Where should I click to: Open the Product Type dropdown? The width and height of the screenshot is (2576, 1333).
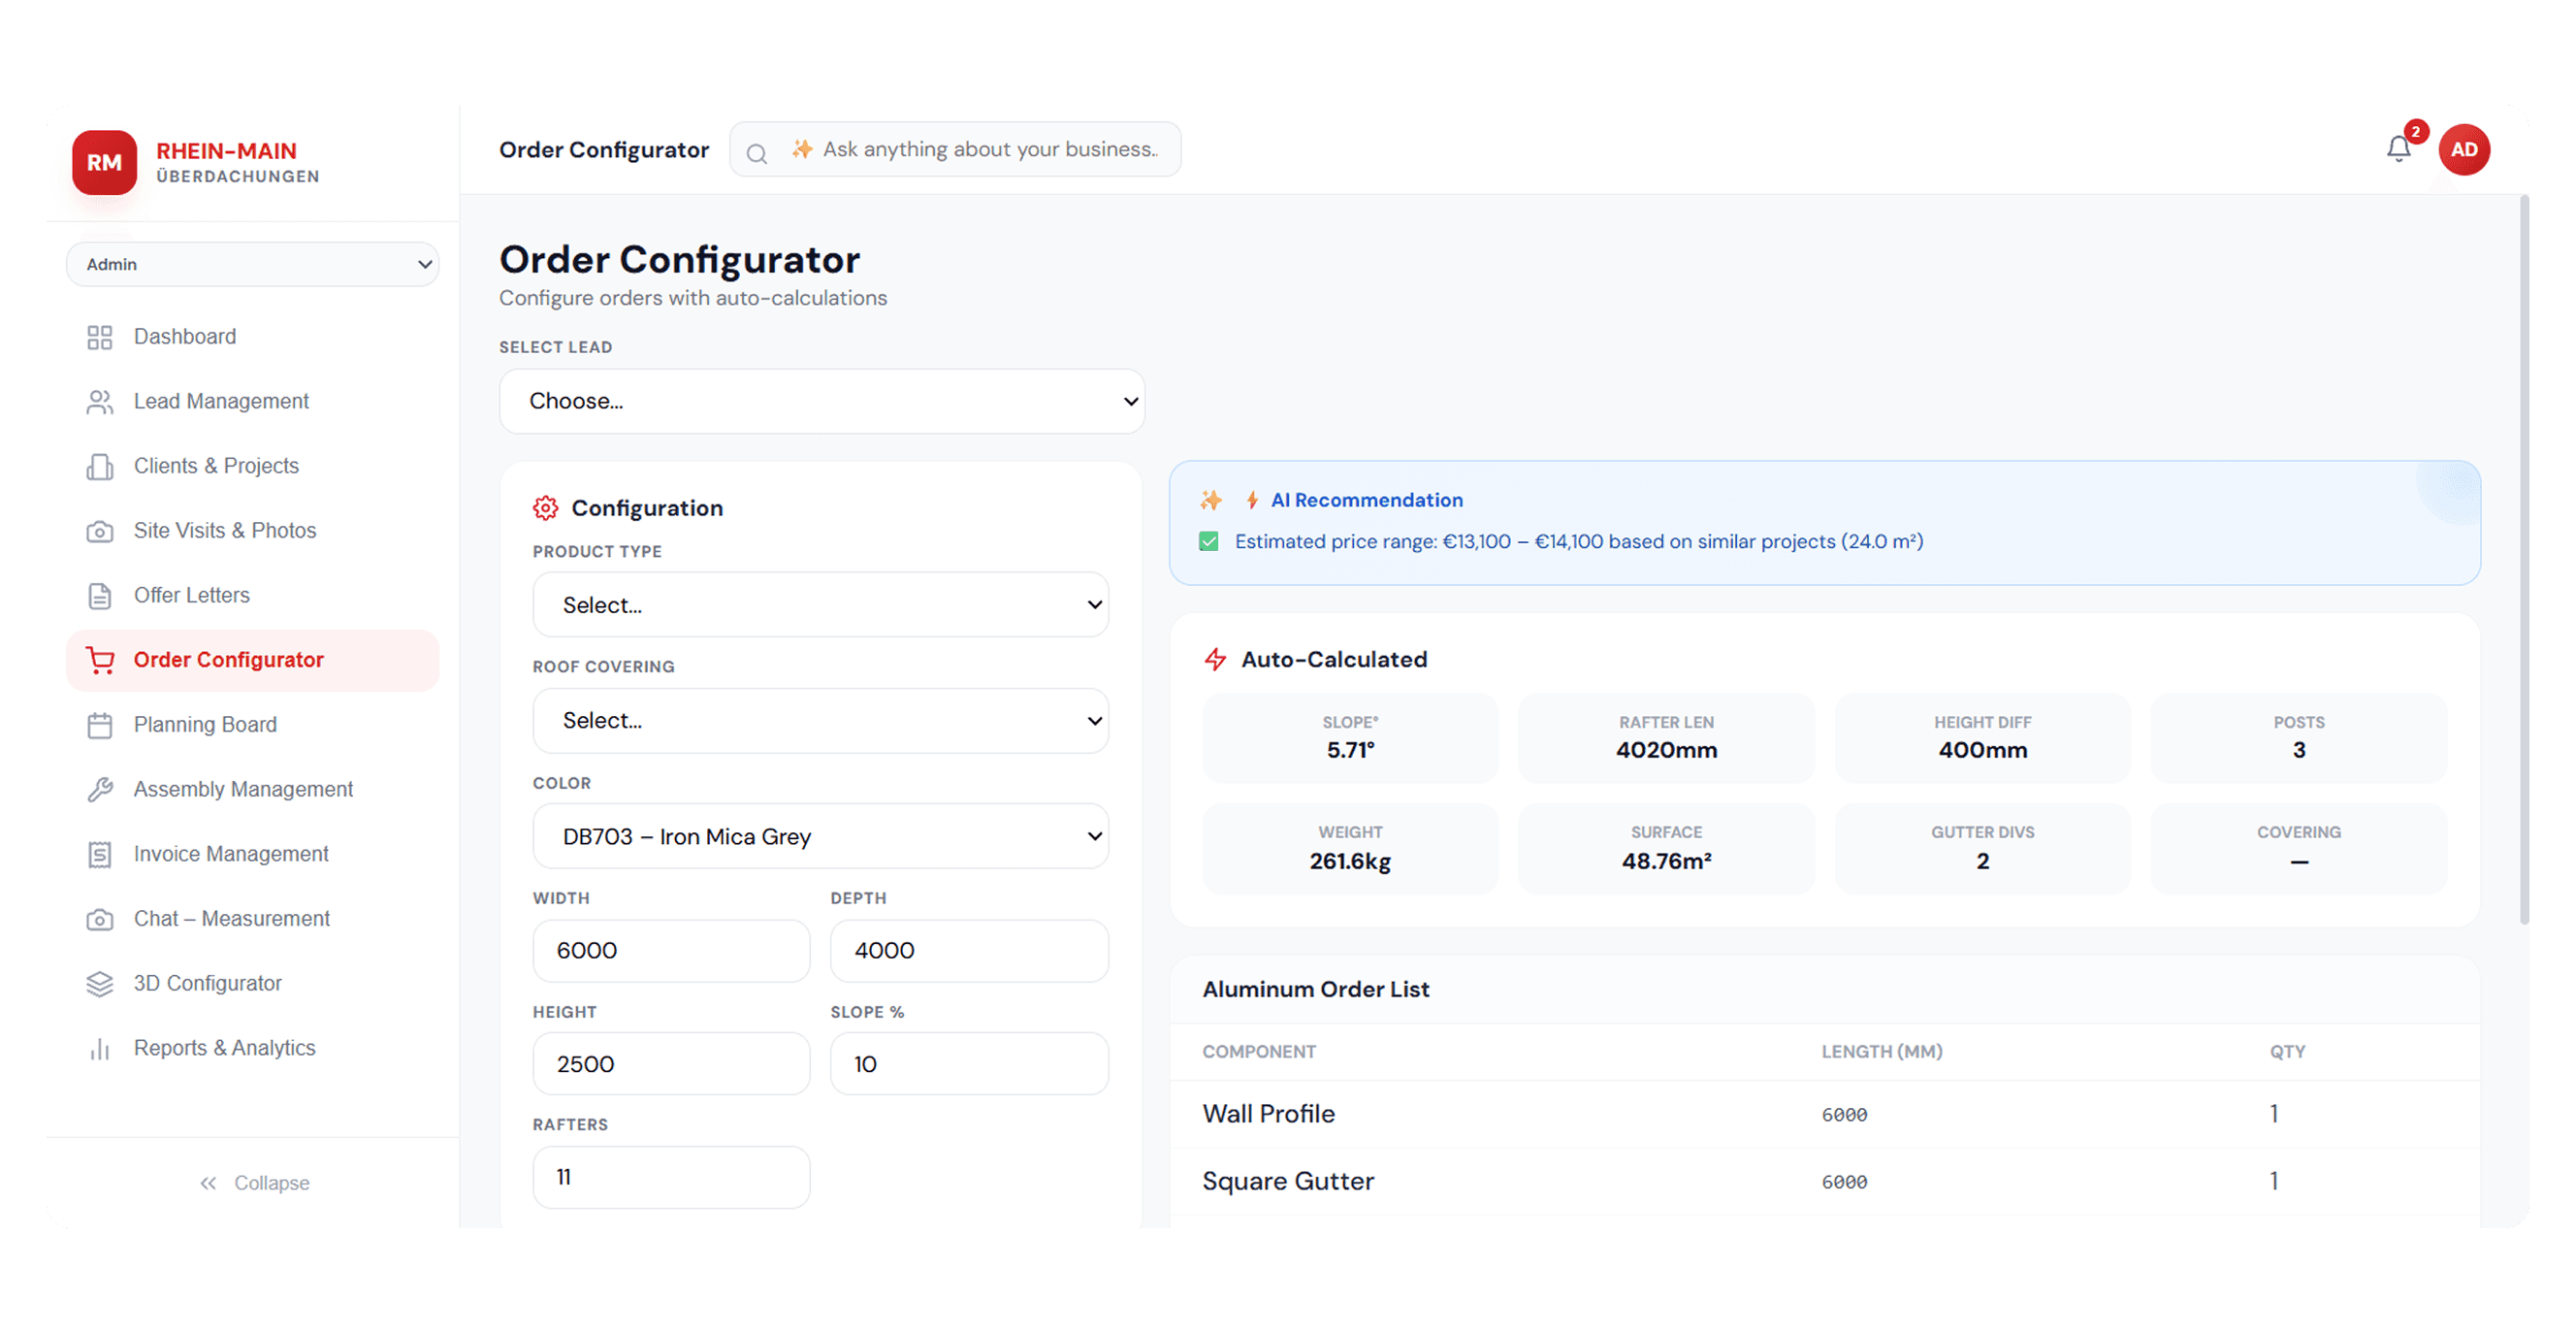[x=820, y=605]
